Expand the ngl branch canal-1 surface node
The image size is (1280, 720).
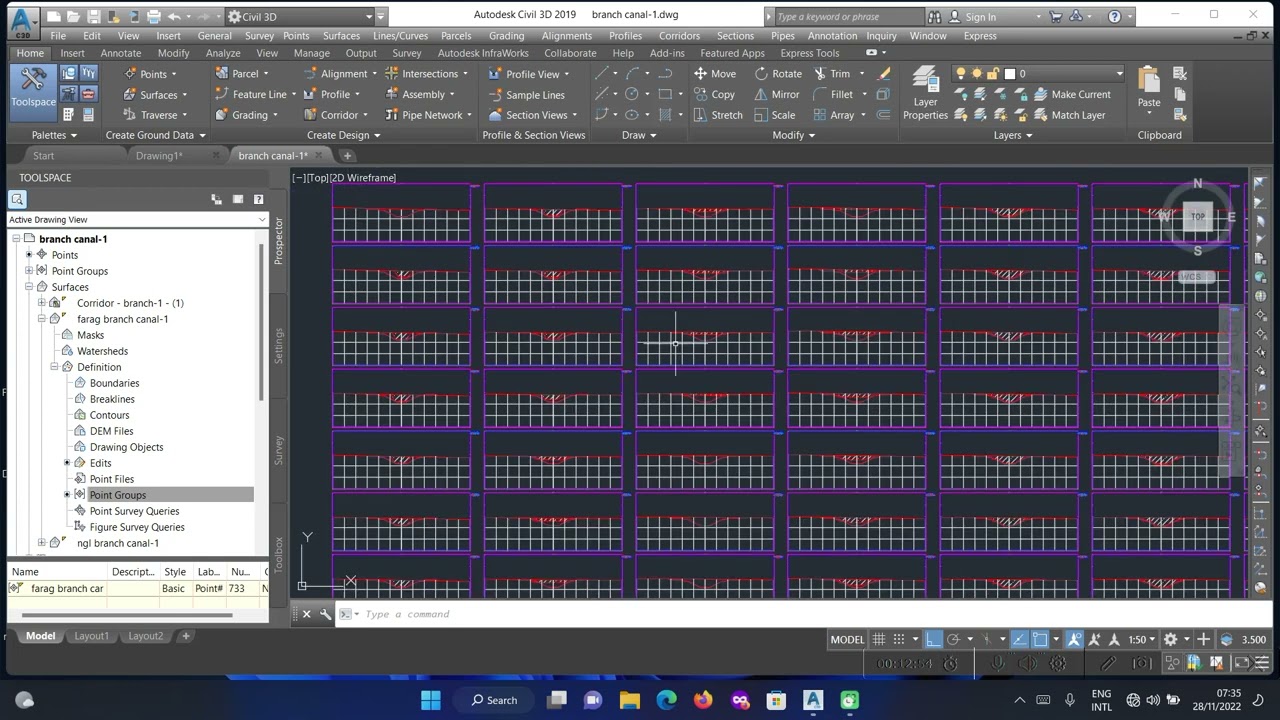(x=42, y=543)
